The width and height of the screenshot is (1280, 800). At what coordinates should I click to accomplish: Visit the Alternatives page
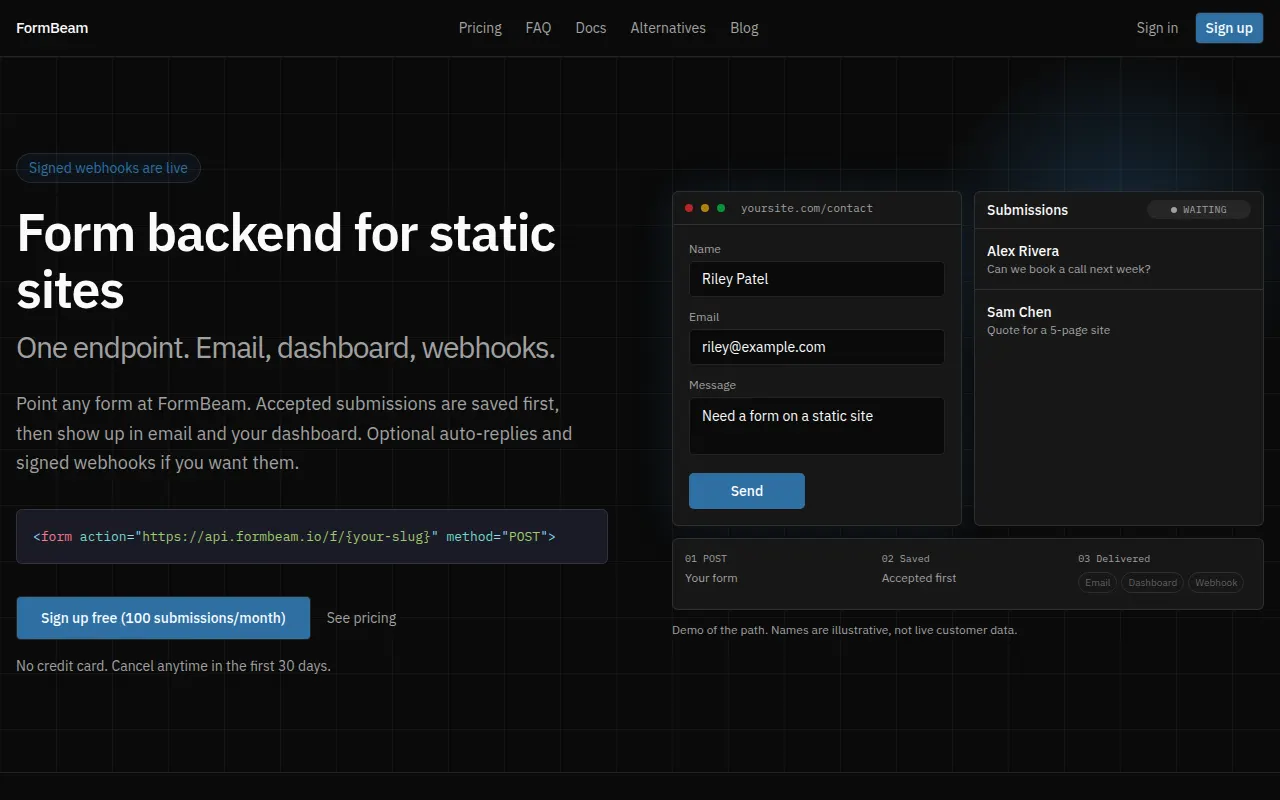668,28
